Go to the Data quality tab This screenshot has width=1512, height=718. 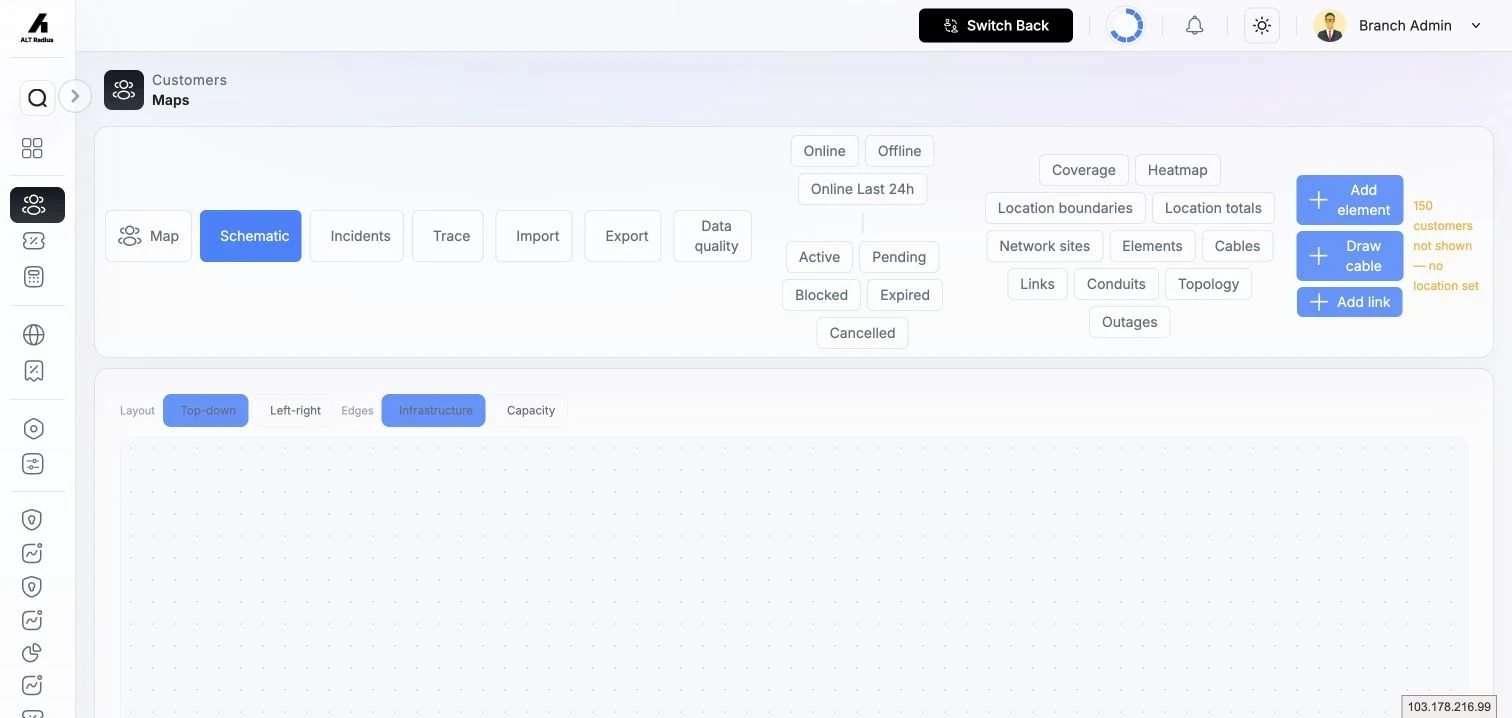[x=713, y=236]
